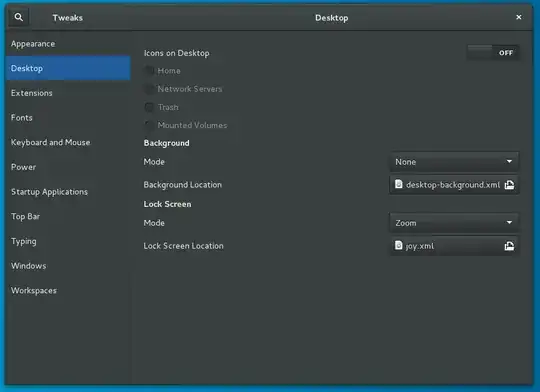Go to Extensions in the sidebar
This screenshot has height=392, width=540.
tap(68, 93)
